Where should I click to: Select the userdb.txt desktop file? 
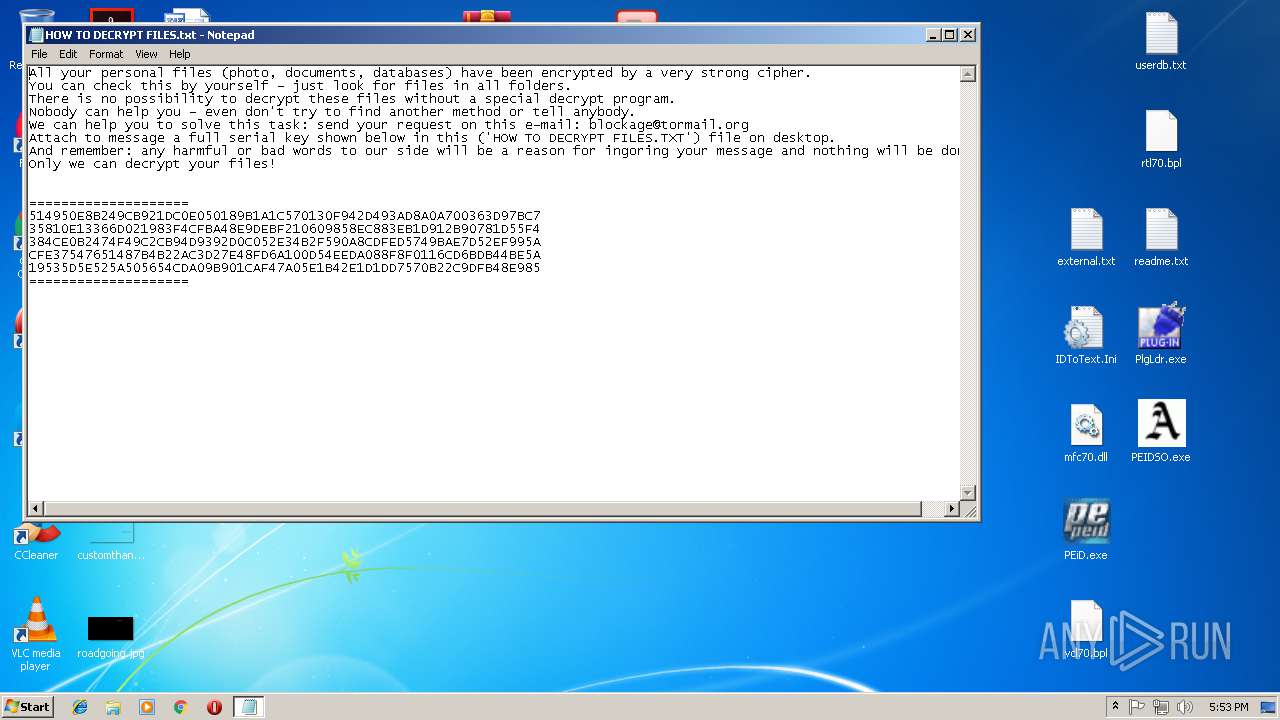[x=1161, y=42]
